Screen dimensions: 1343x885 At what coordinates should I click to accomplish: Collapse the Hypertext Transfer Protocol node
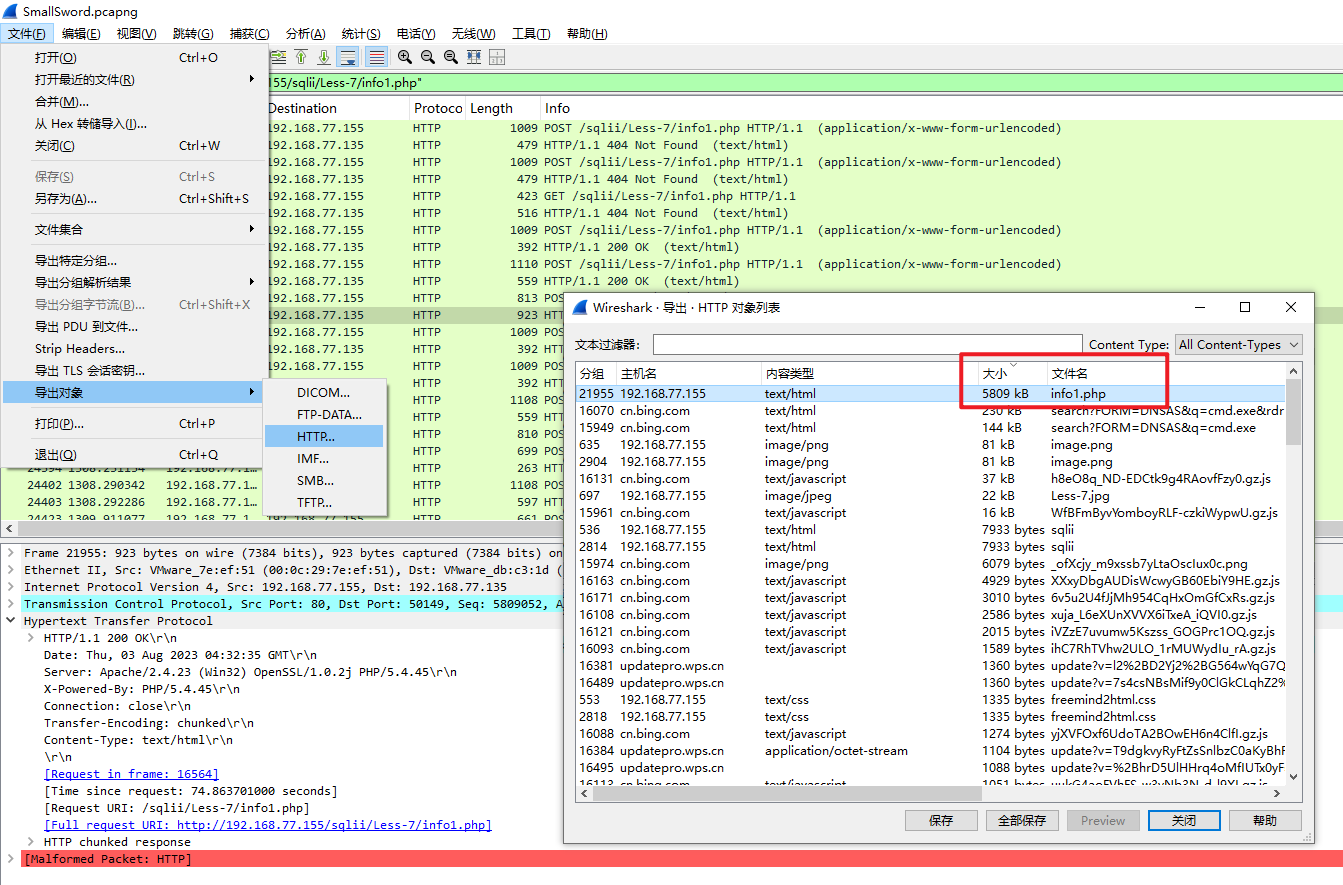coord(11,621)
